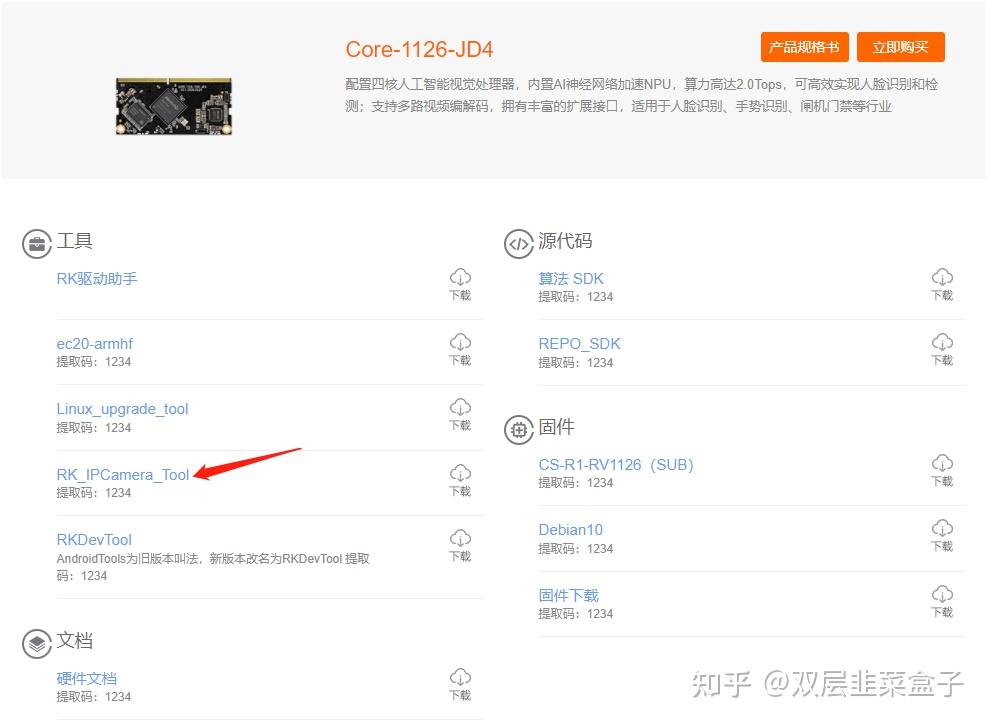
Task: Open the 产品规格书 button
Action: point(804,47)
